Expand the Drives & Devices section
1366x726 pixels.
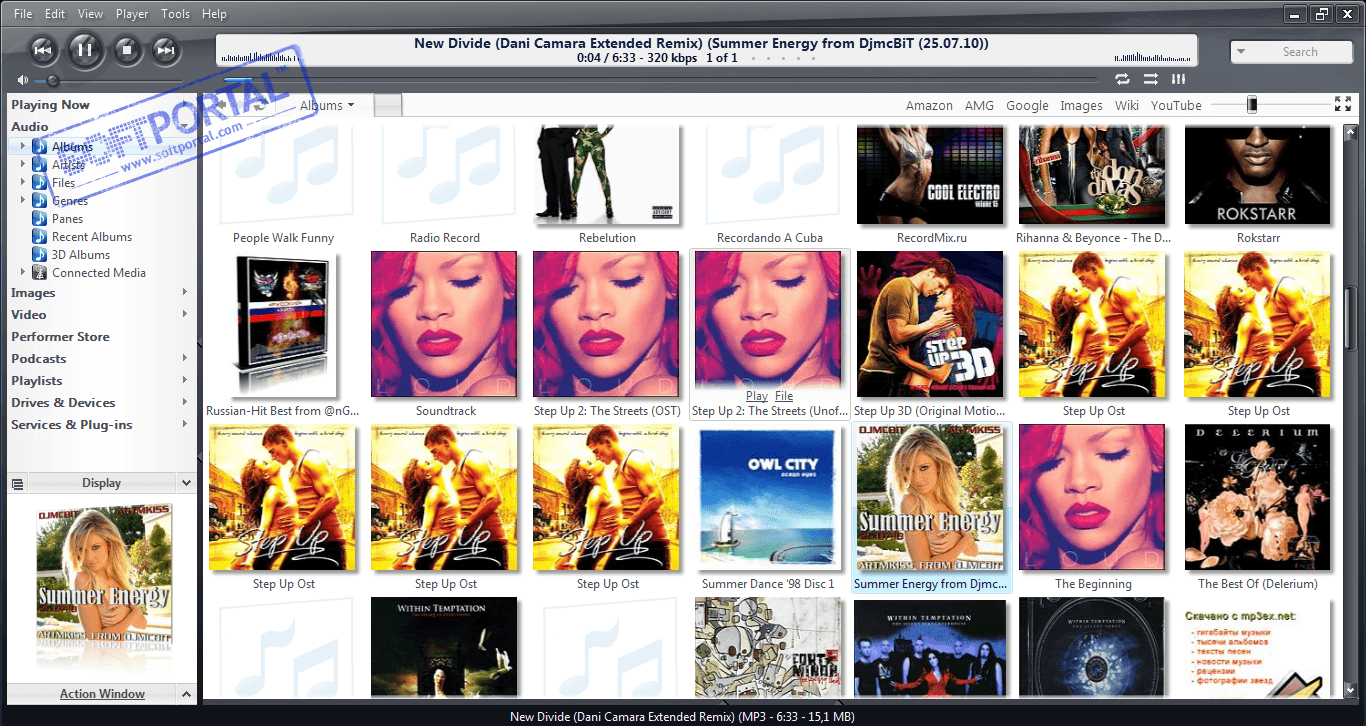(x=185, y=402)
